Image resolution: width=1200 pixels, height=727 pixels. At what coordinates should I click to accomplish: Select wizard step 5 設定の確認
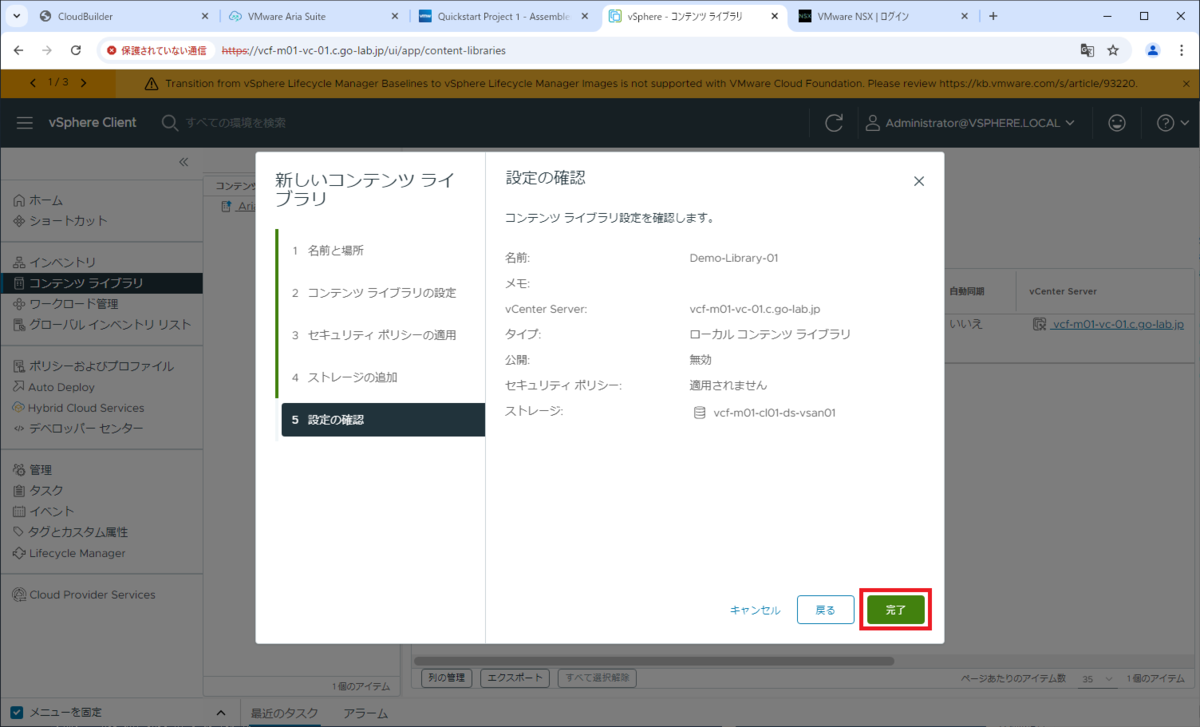[x=383, y=420]
